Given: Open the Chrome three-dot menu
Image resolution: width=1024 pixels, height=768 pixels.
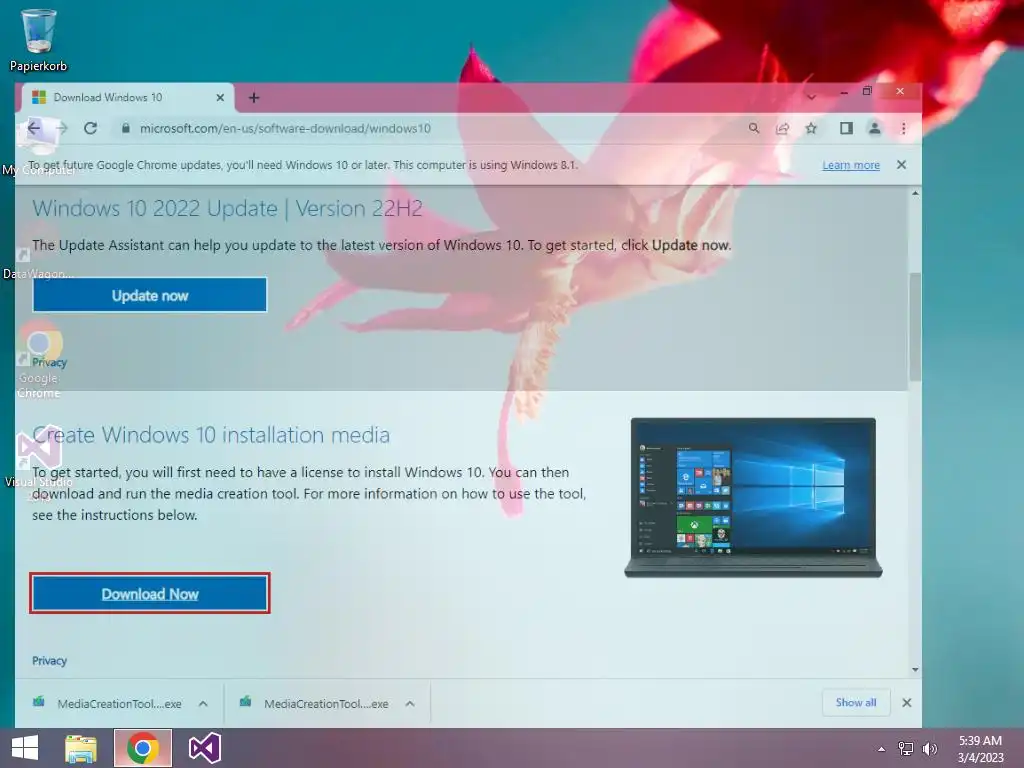Looking at the screenshot, I should pos(904,128).
